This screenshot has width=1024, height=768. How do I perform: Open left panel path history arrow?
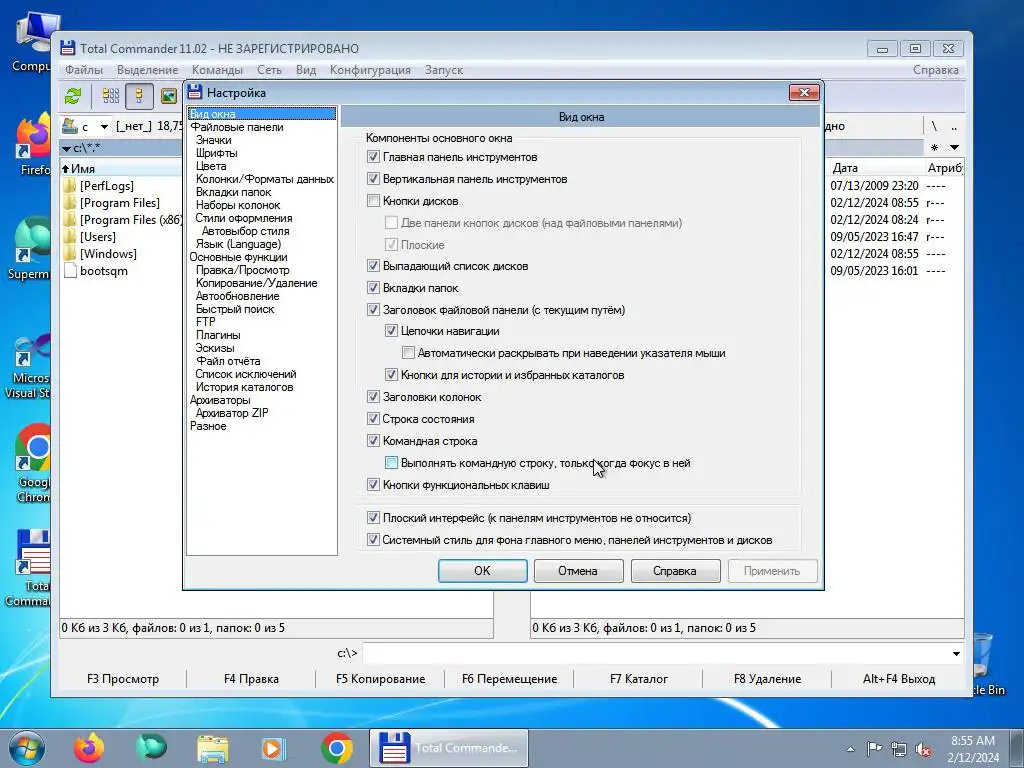tap(66, 148)
